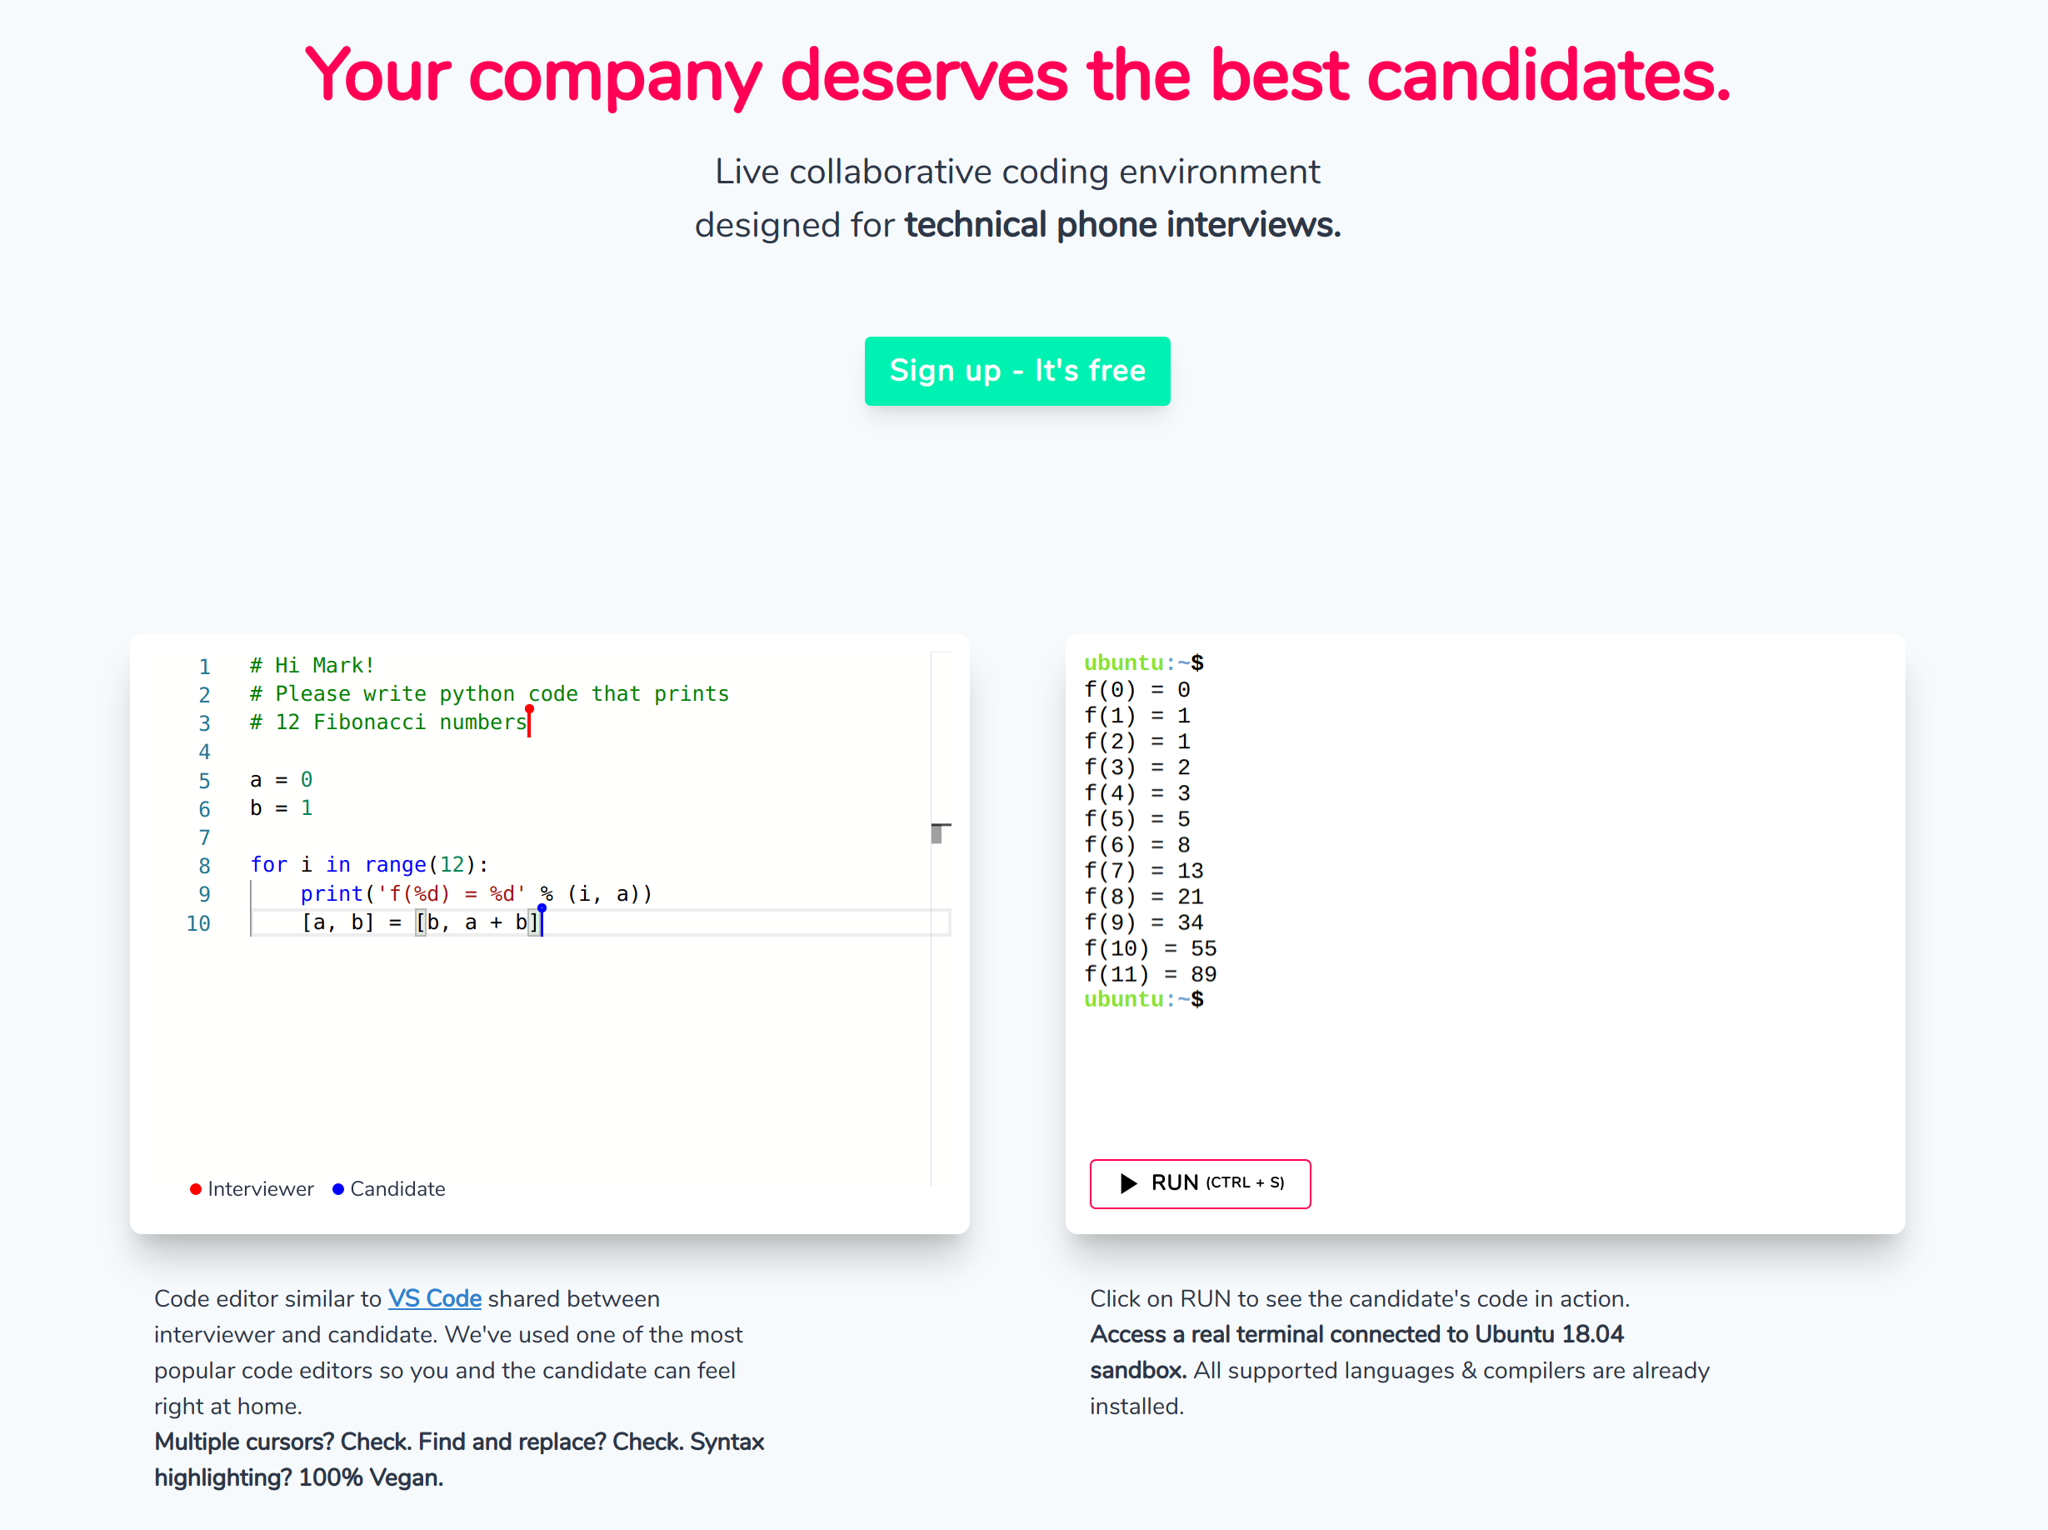
Task: Click the red headline about best candidates
Action: 1017,76
